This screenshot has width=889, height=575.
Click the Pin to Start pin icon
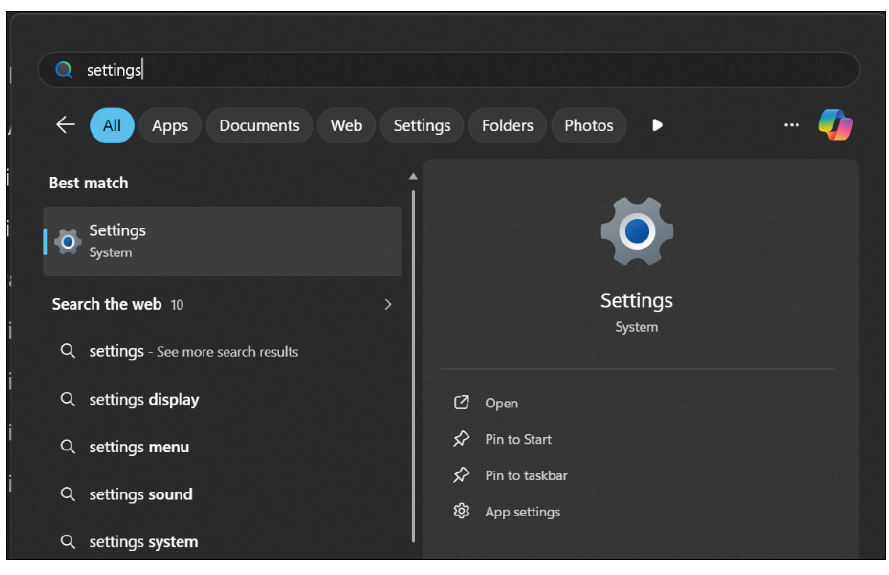(461, 439)
